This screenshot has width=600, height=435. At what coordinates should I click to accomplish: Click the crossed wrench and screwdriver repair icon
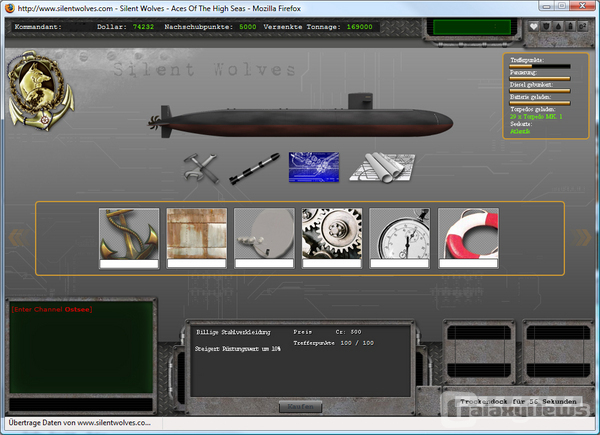202,168
